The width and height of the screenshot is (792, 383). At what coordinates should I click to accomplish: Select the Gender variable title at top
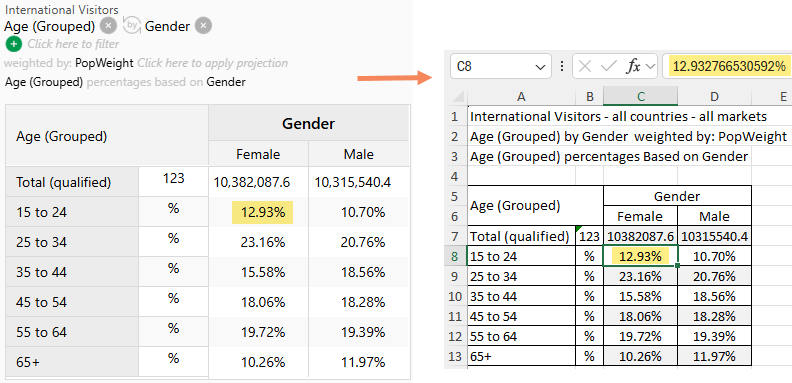tap(168, 26)
